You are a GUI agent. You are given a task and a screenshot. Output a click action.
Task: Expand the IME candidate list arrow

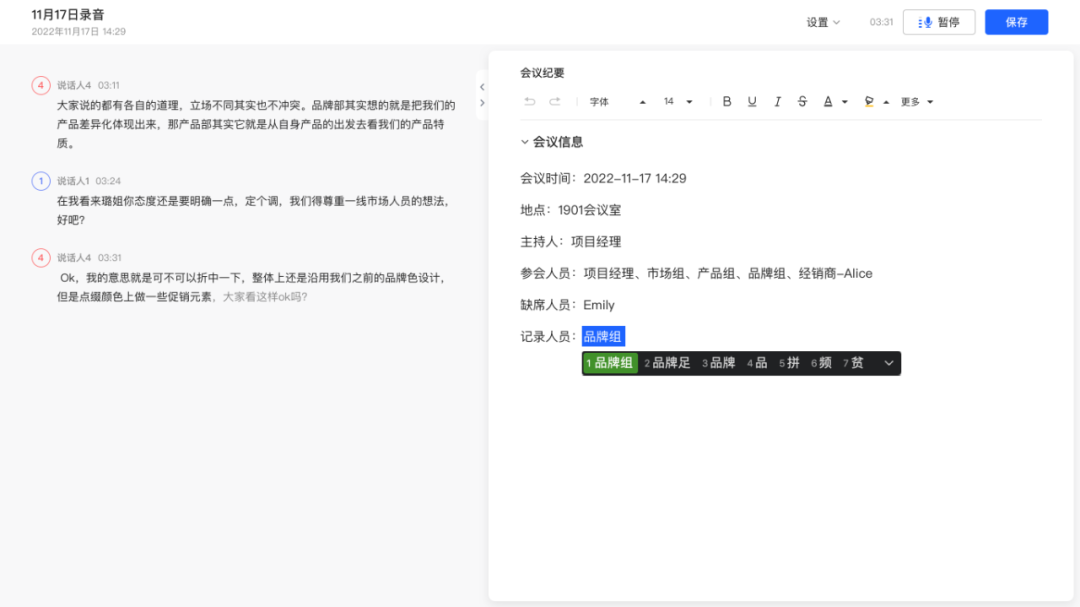(888, 363)
